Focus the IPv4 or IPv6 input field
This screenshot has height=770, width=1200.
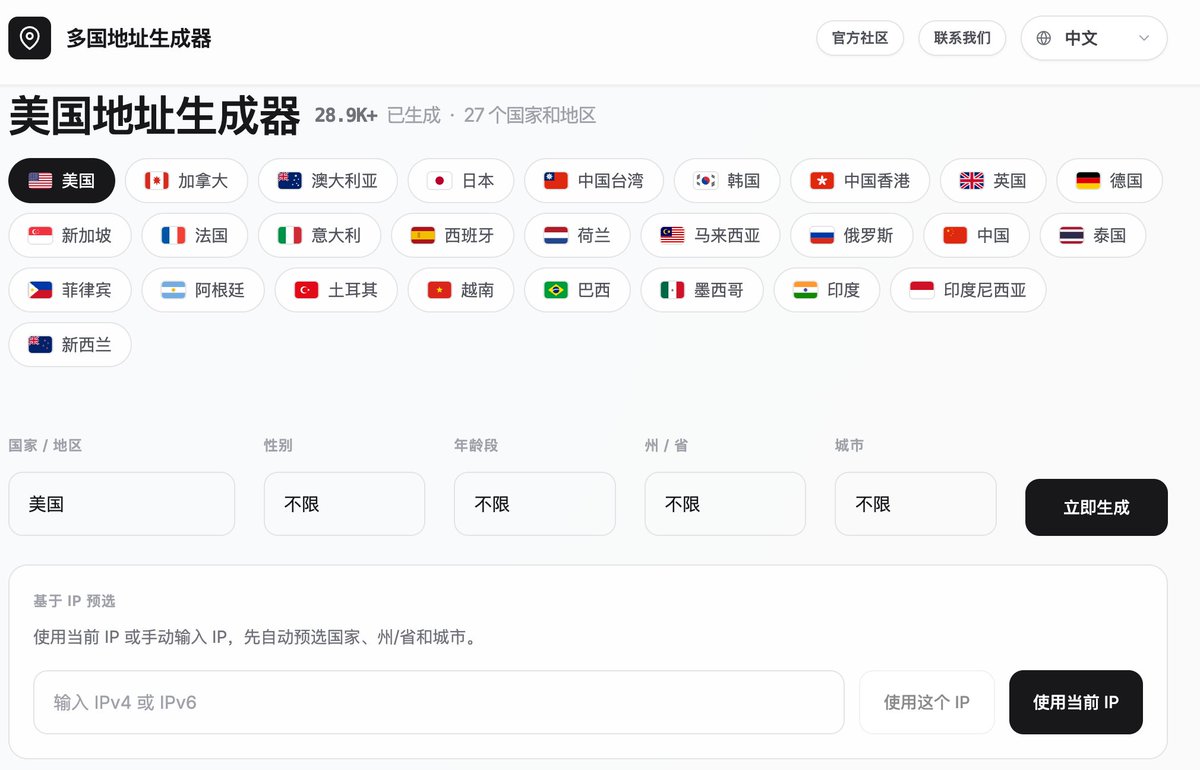coord(439,702)
